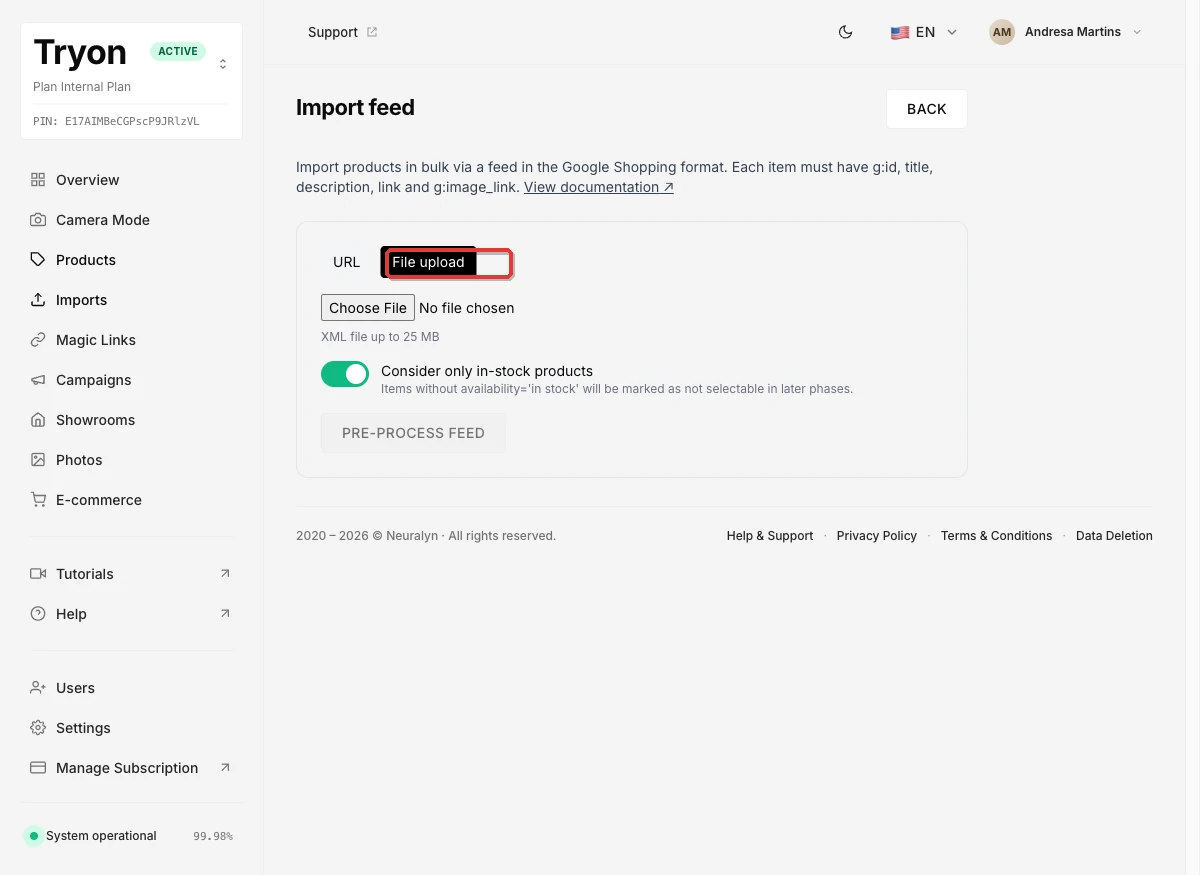Click the Camera Mode camera icon
The image size is (1200, 875).
[38, 220]
